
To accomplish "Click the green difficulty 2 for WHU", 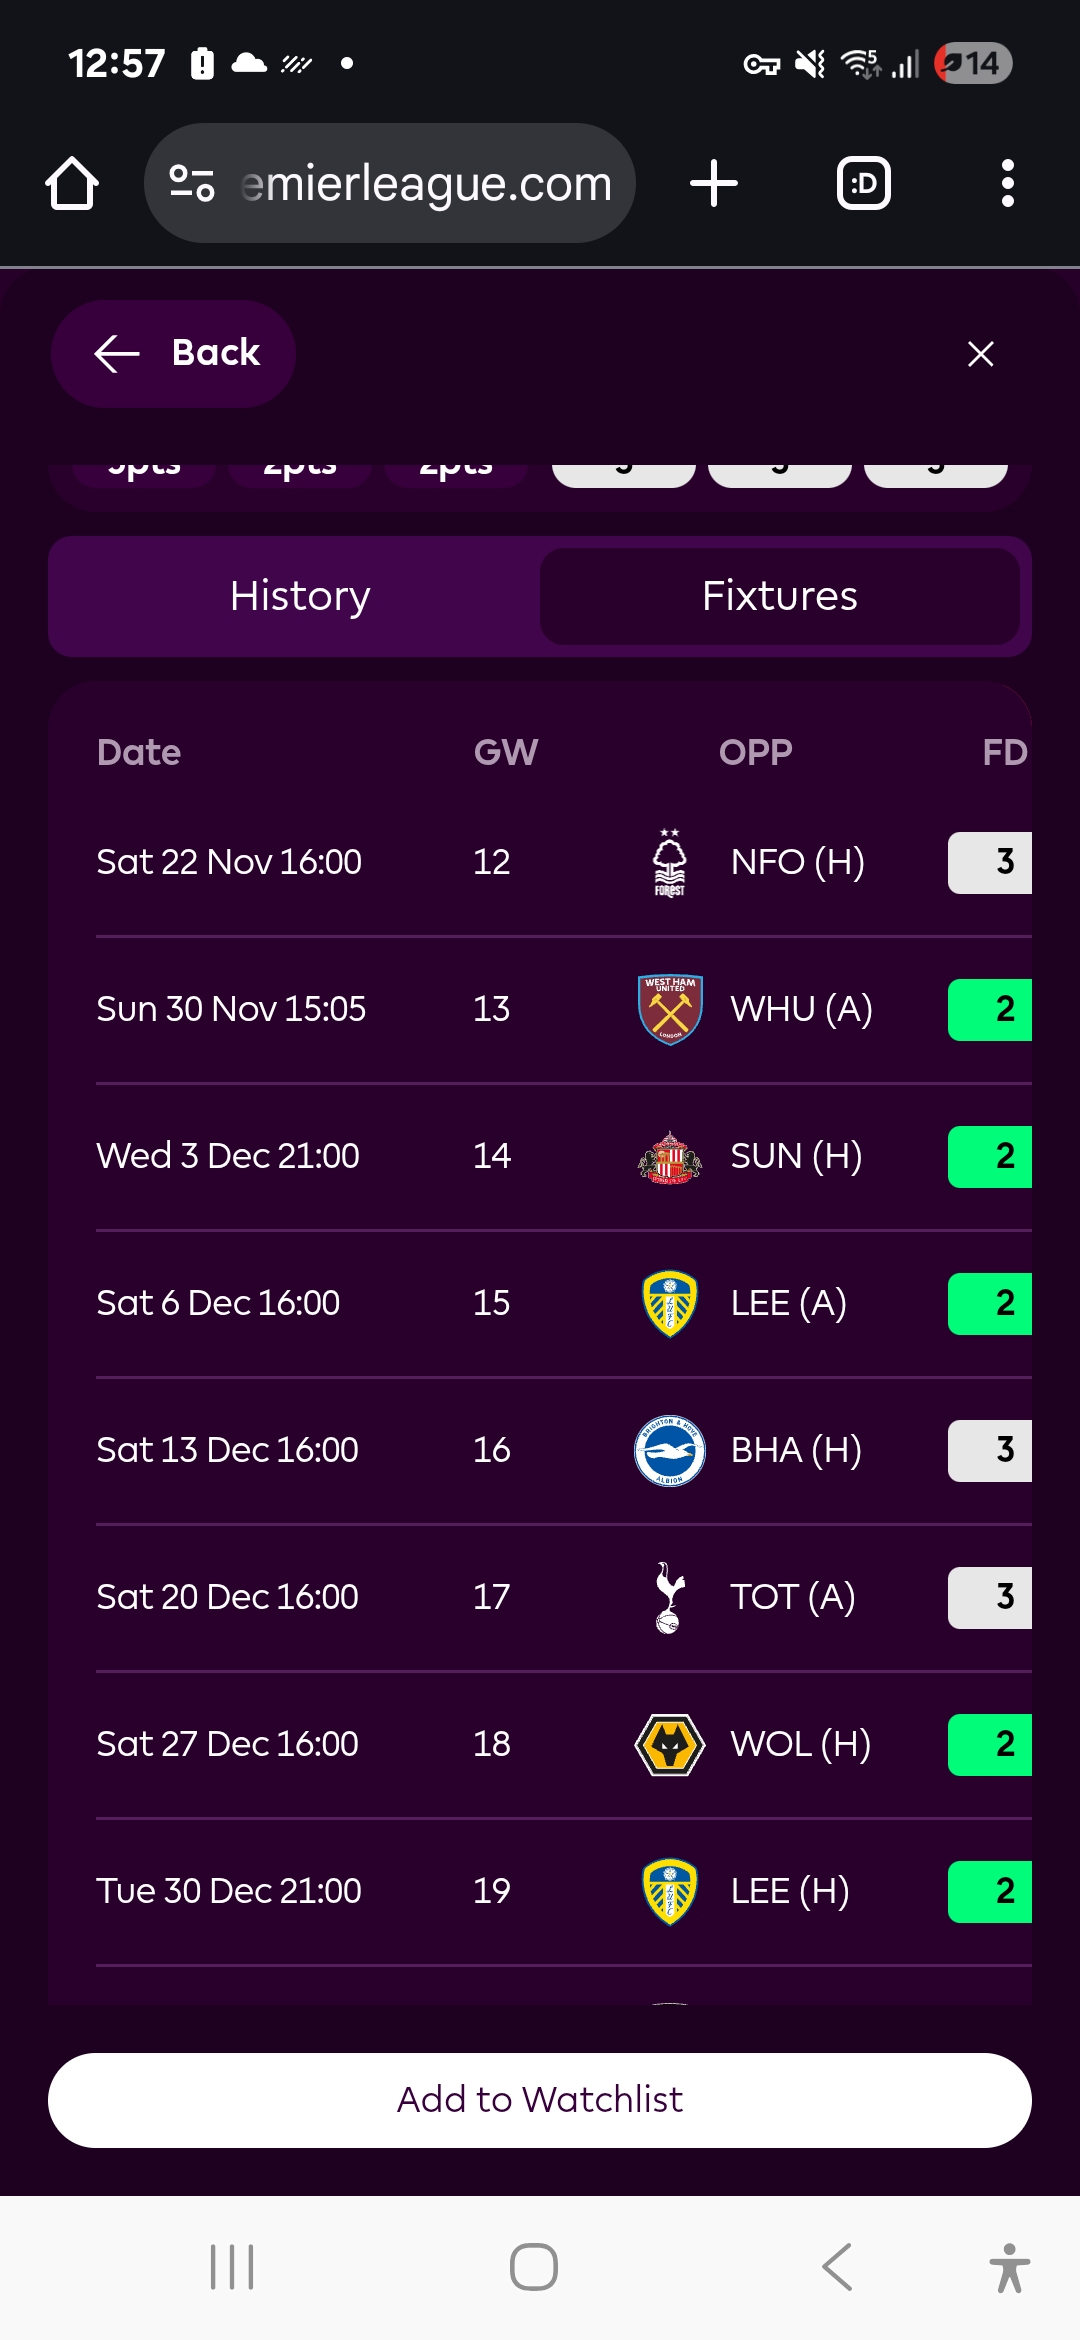I will [990, 1010].
